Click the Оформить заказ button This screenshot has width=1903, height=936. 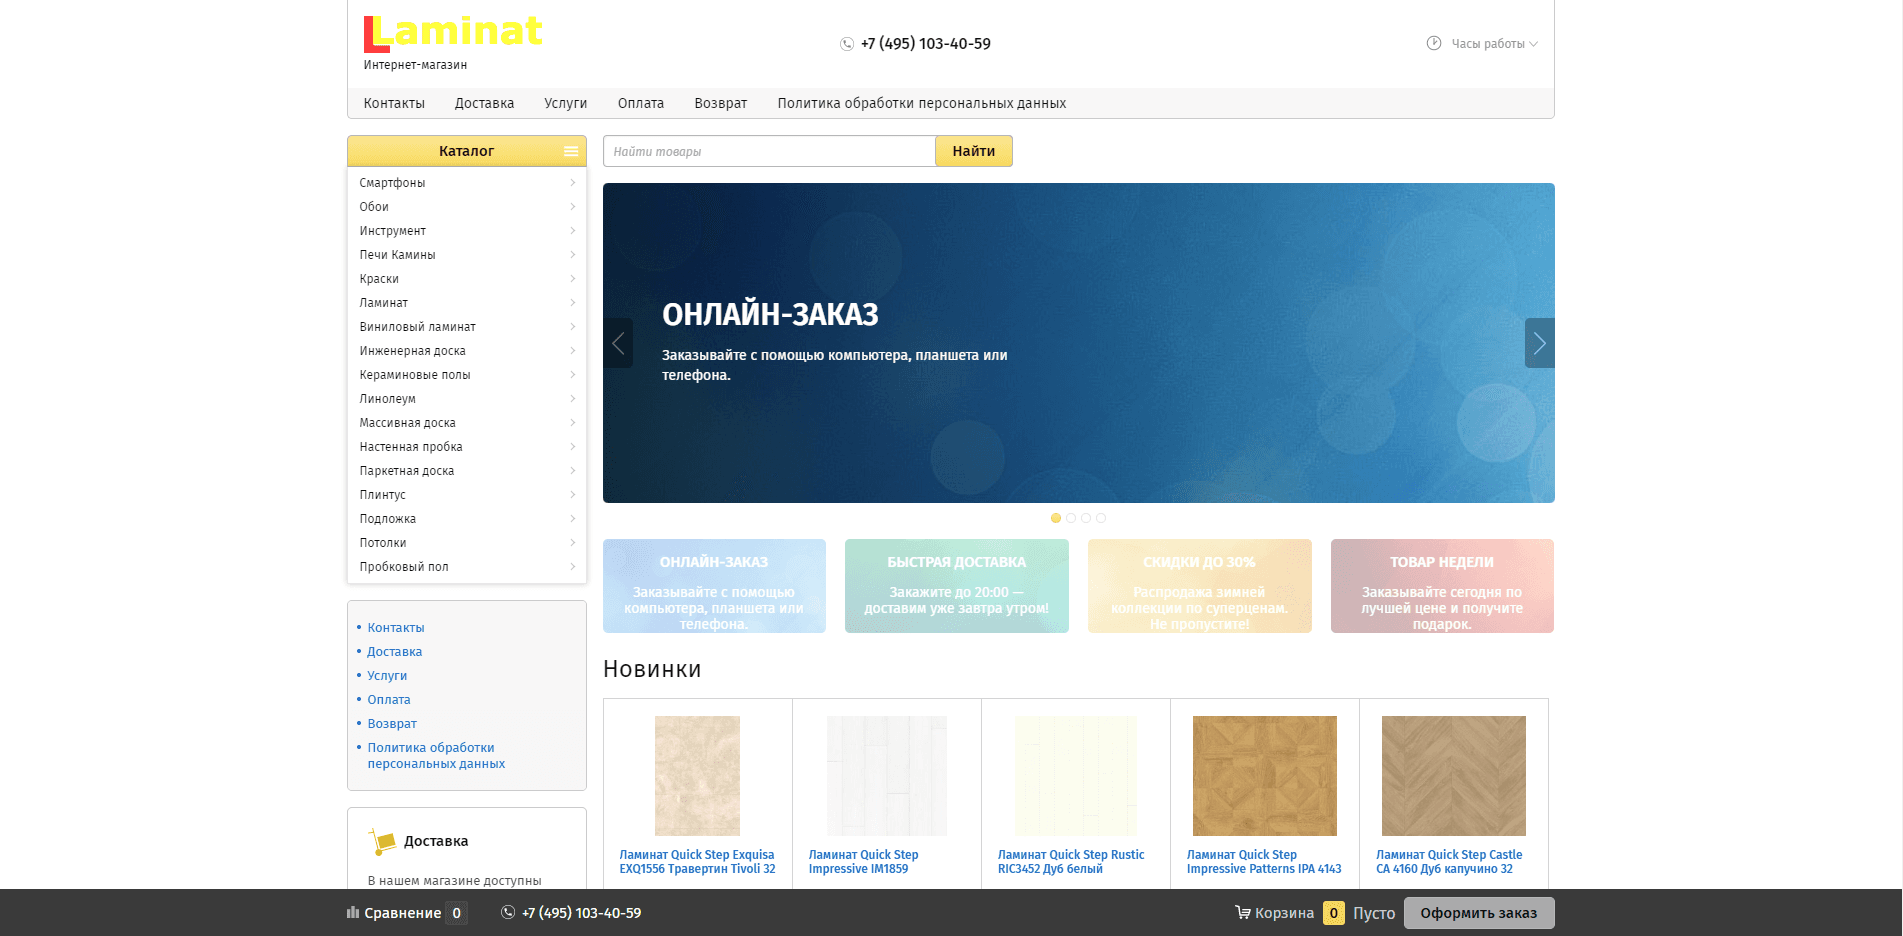(1478, 912)
